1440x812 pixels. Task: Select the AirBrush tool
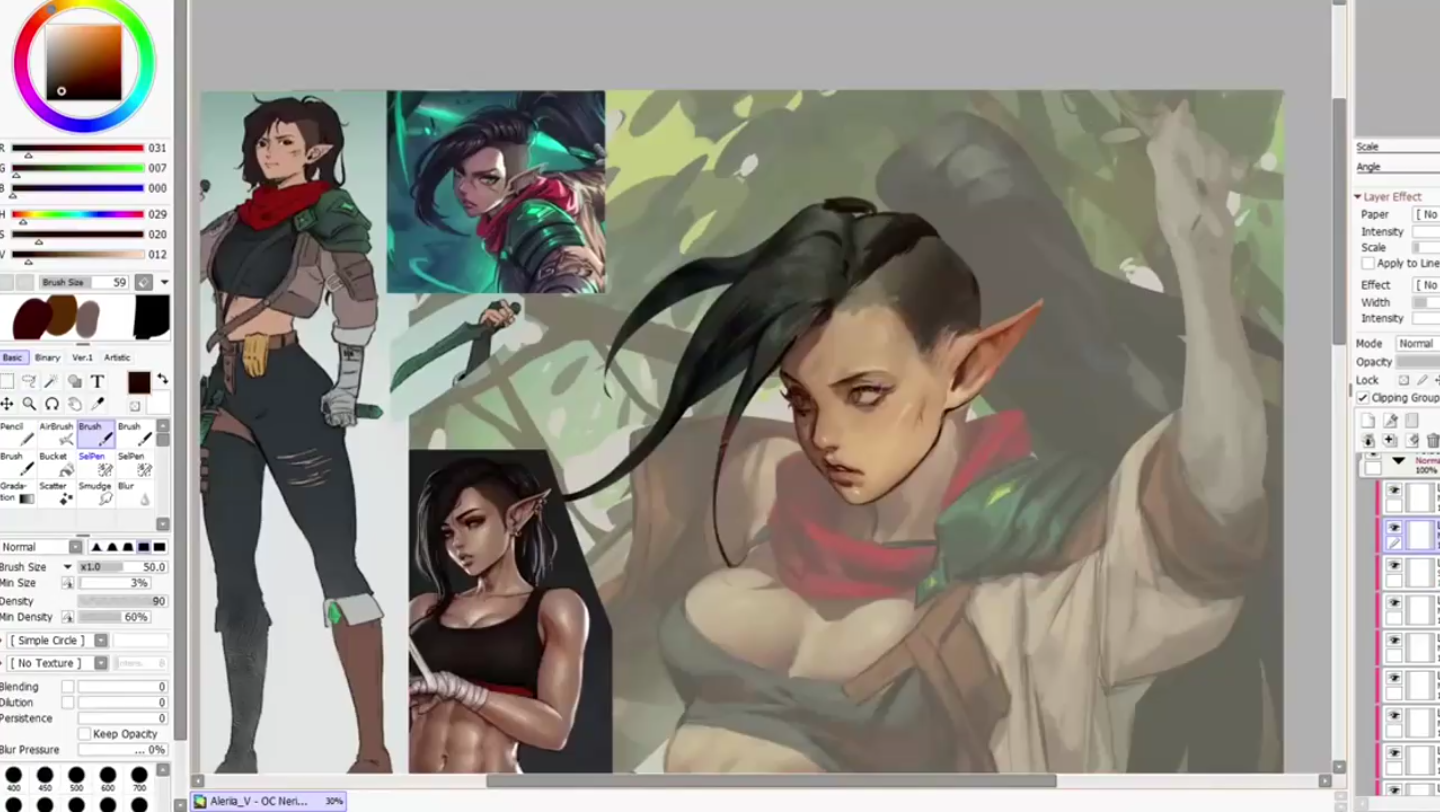coord(56,434)
